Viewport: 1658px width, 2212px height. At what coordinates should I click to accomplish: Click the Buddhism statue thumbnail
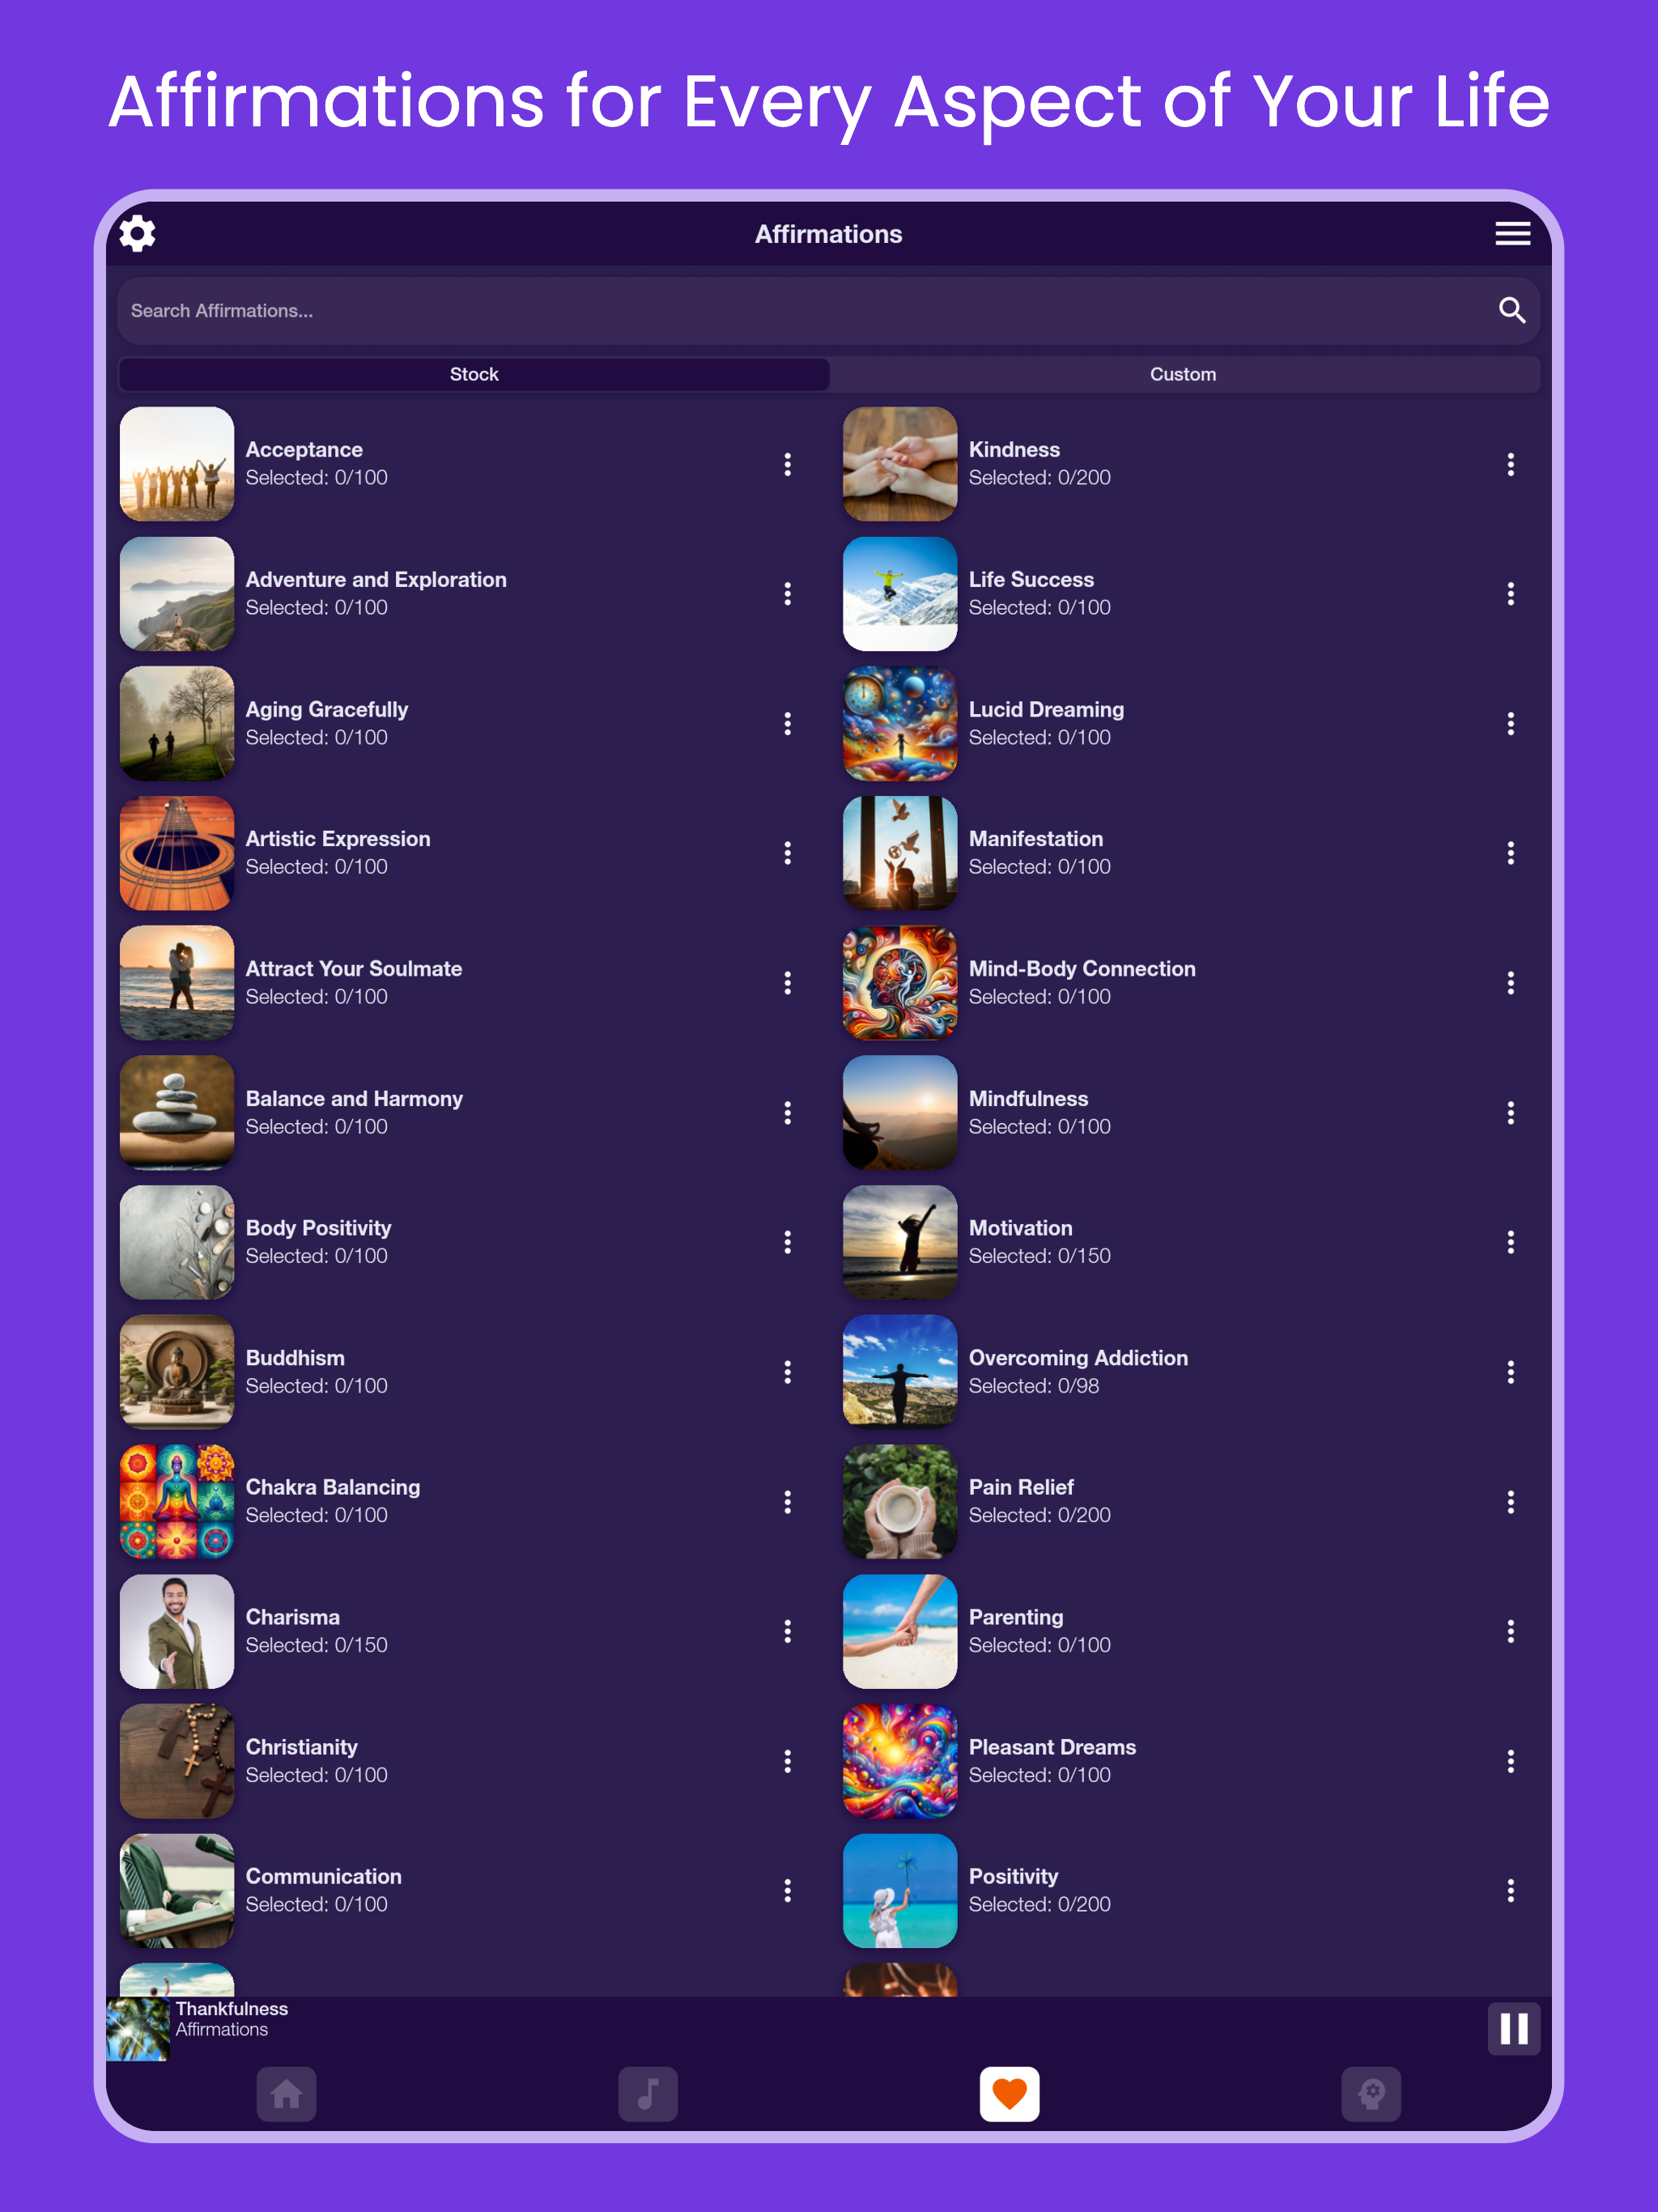[x=177, y=1372]
